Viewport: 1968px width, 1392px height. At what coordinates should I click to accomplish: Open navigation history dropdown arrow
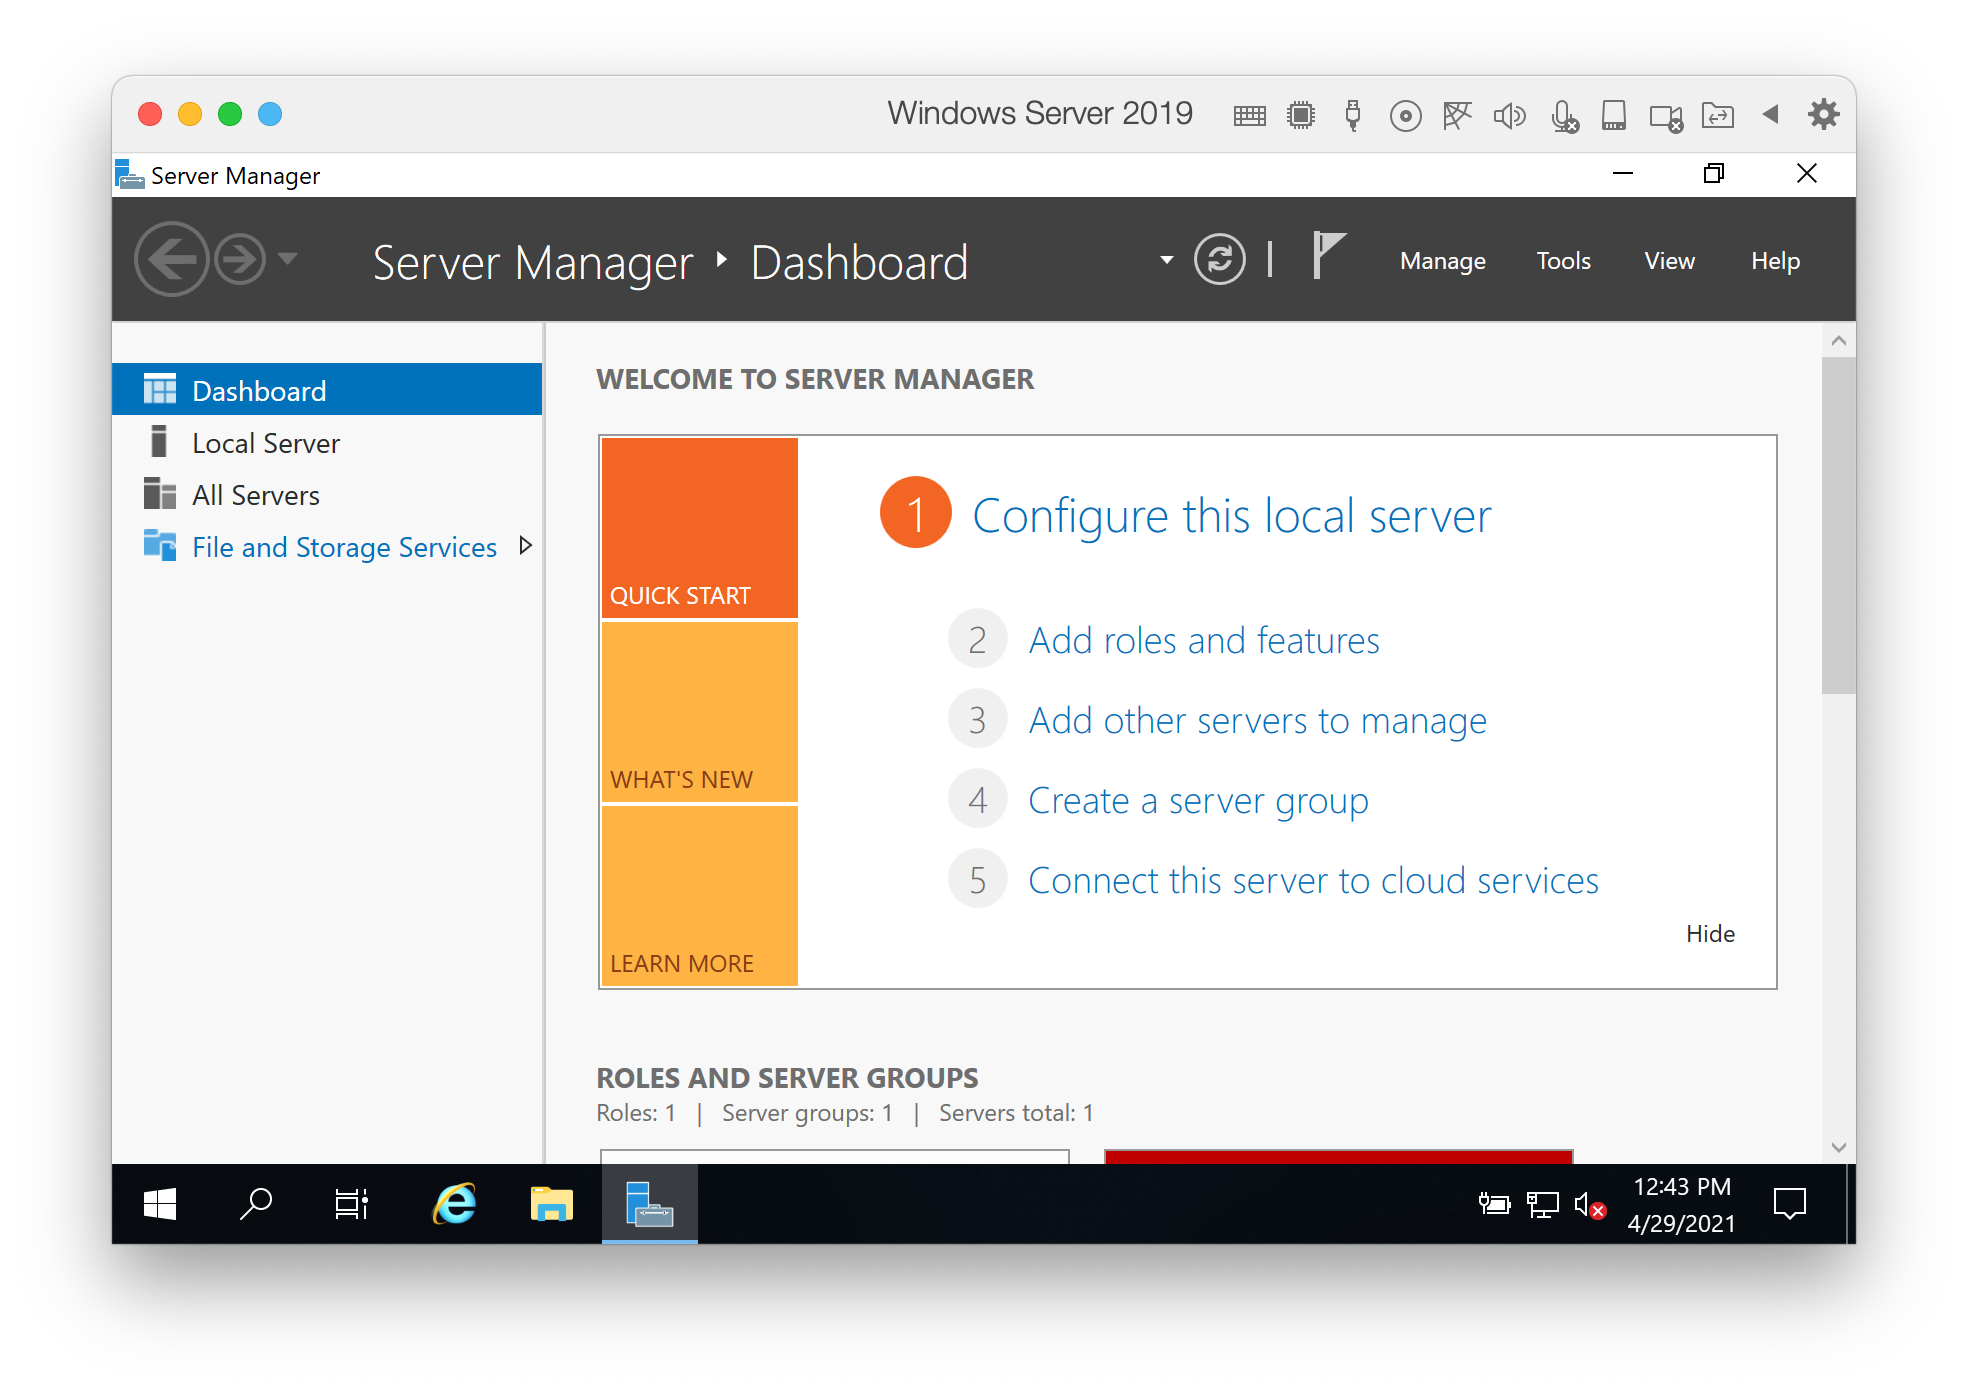point(288,259)
